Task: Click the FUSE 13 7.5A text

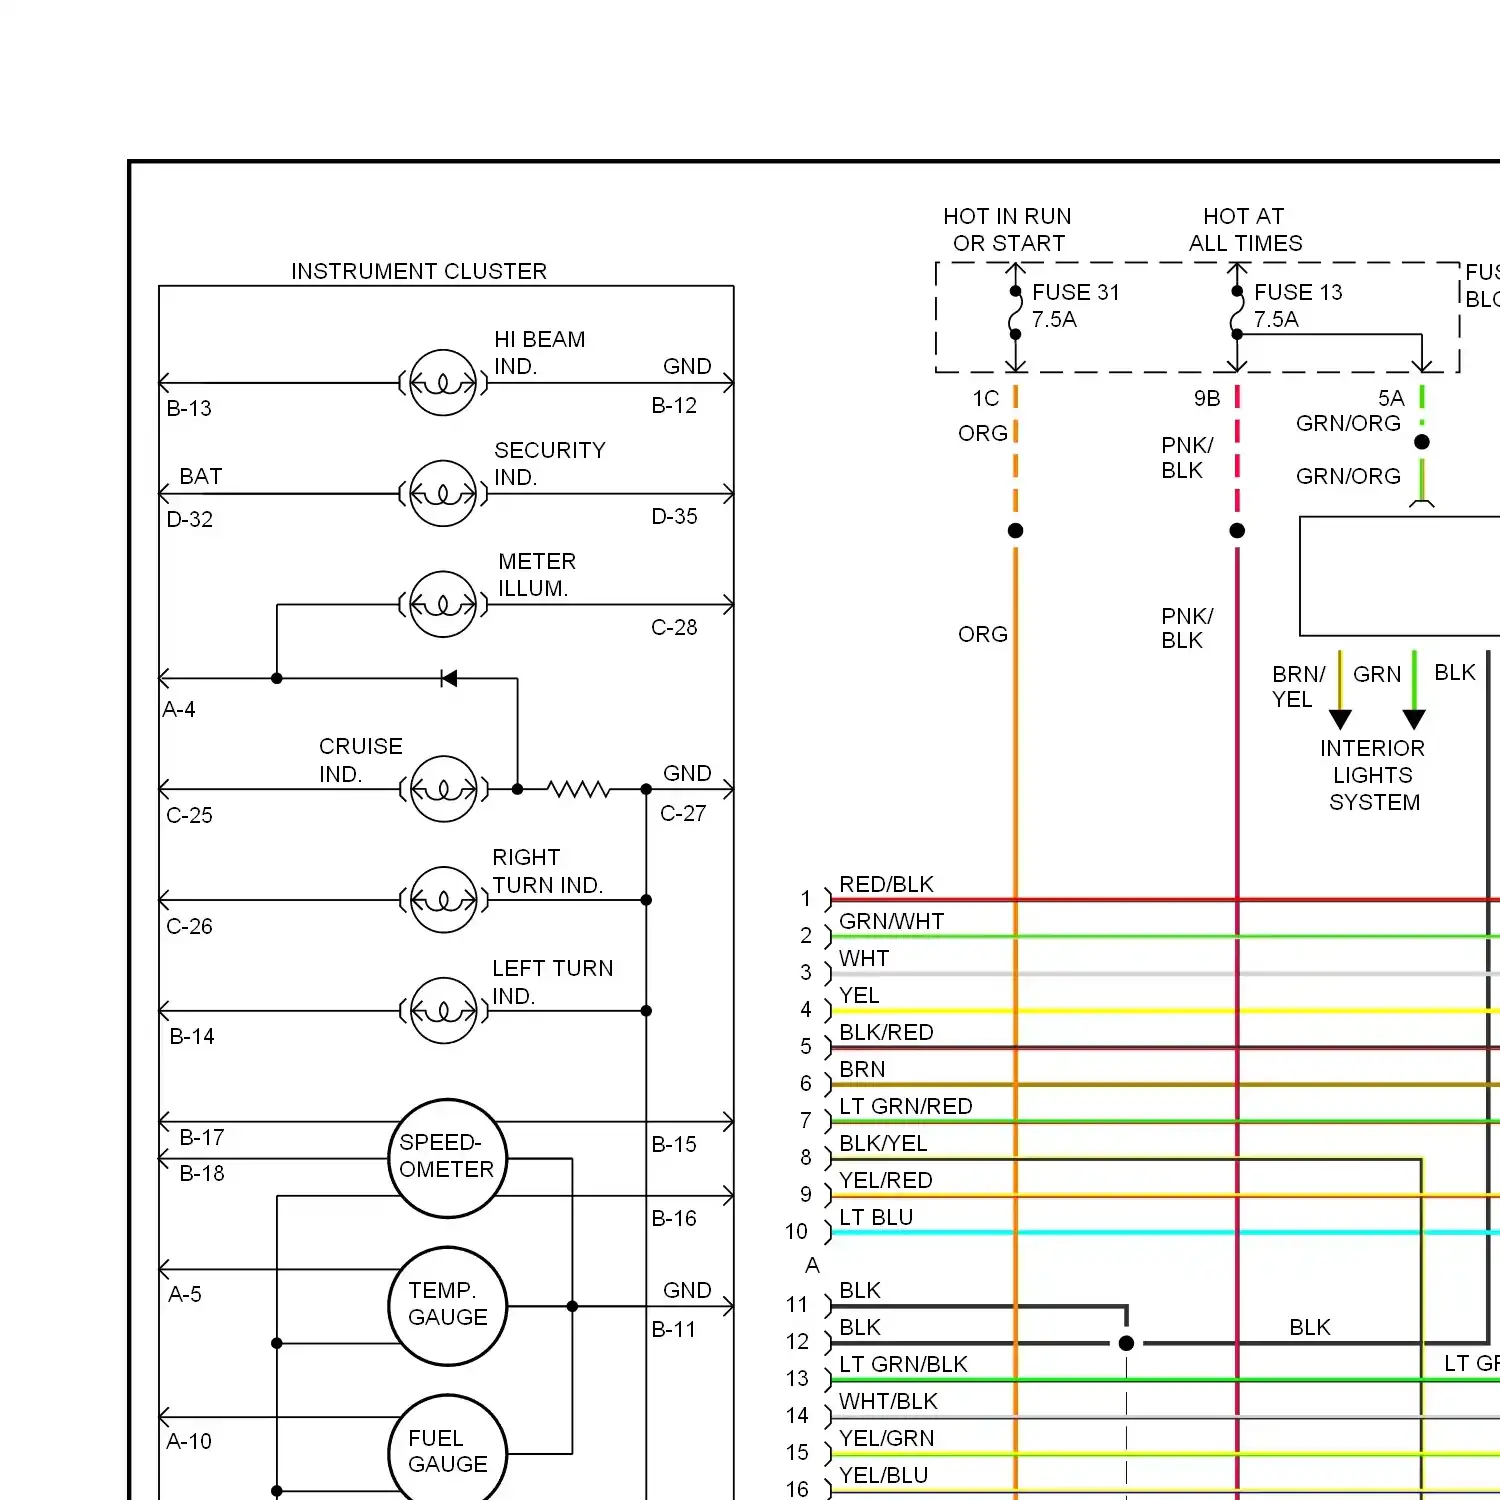Action: [1298, 306]
